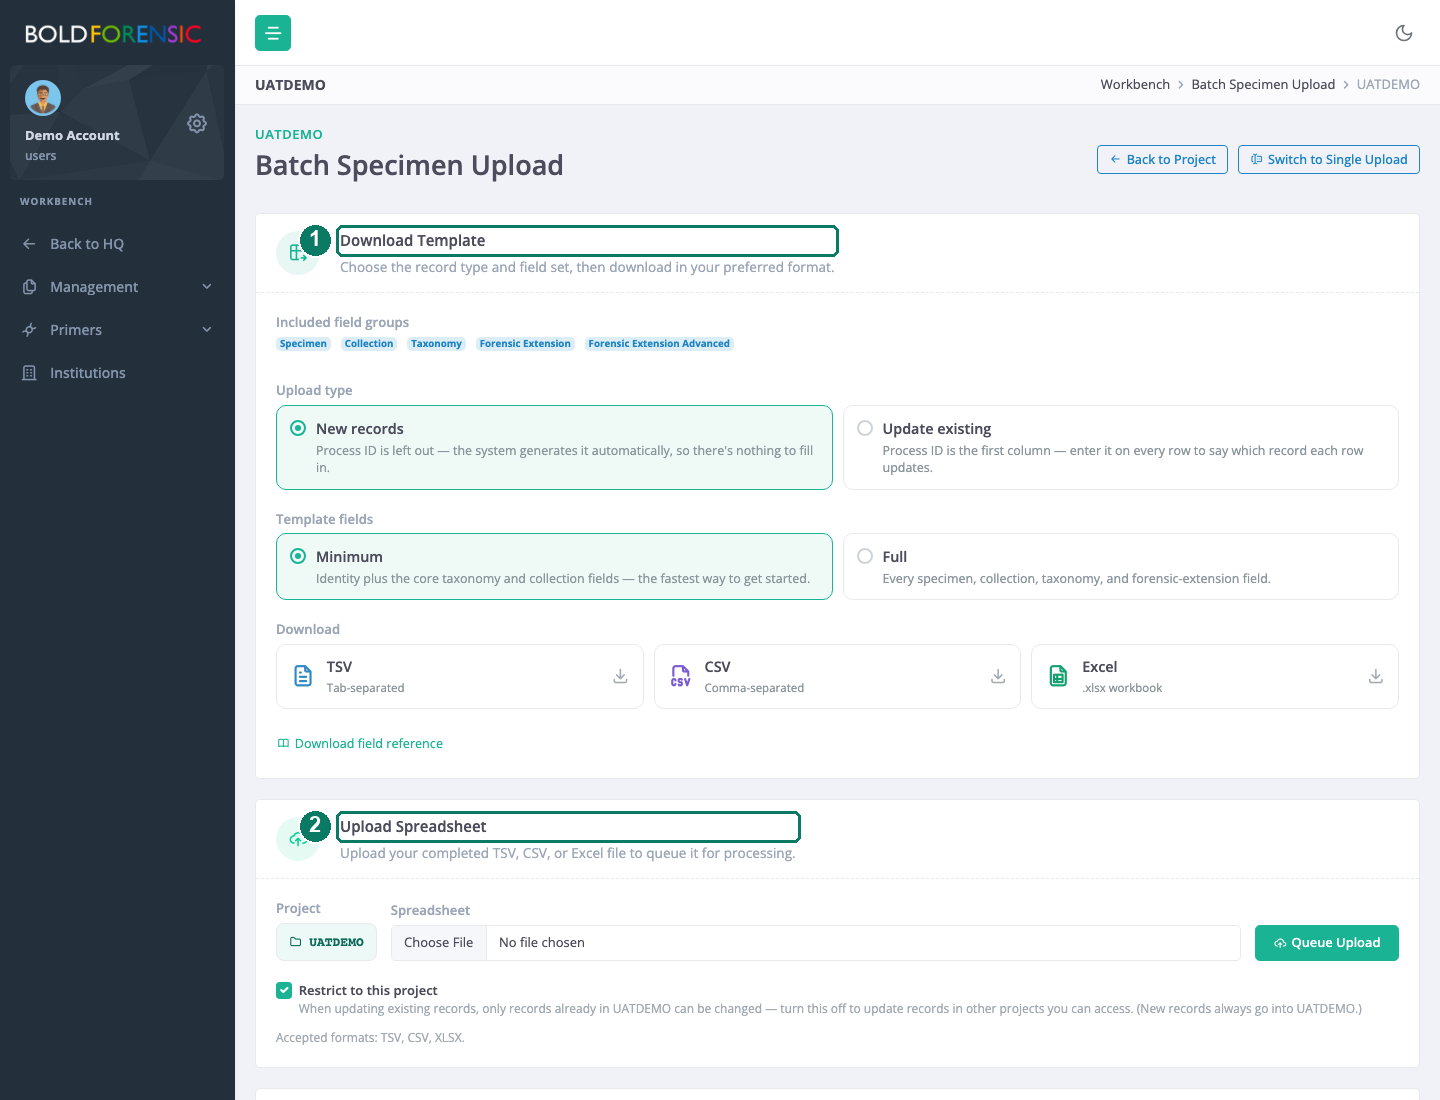
Task: Click the Collection field group tag
Action: [369, 344]
